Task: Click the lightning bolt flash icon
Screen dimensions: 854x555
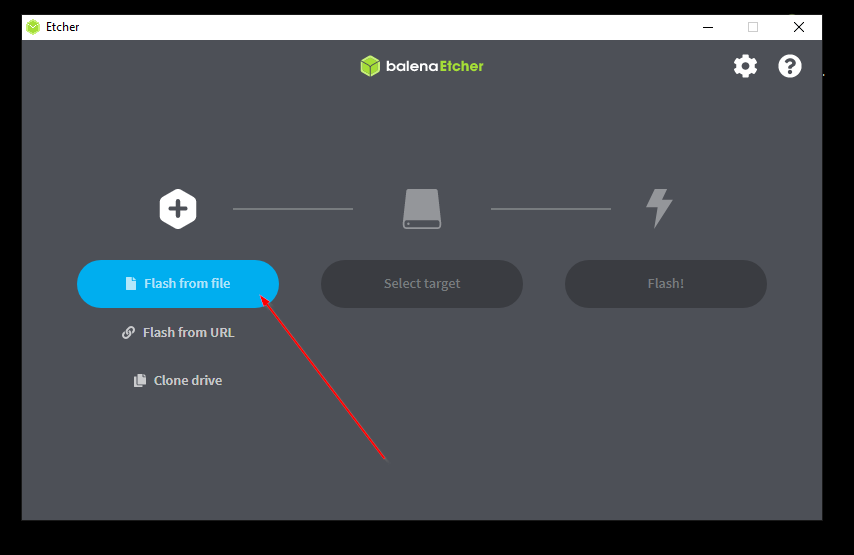Action: click(x=659, y=208)
